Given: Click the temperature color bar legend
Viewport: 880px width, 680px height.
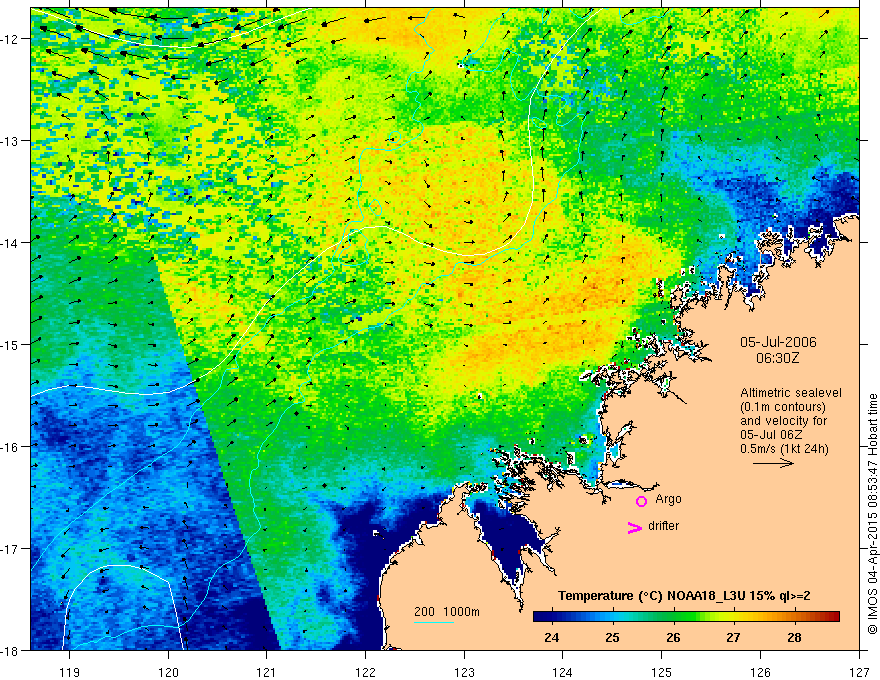Looking at the screenshot, I should coord(686,617).
